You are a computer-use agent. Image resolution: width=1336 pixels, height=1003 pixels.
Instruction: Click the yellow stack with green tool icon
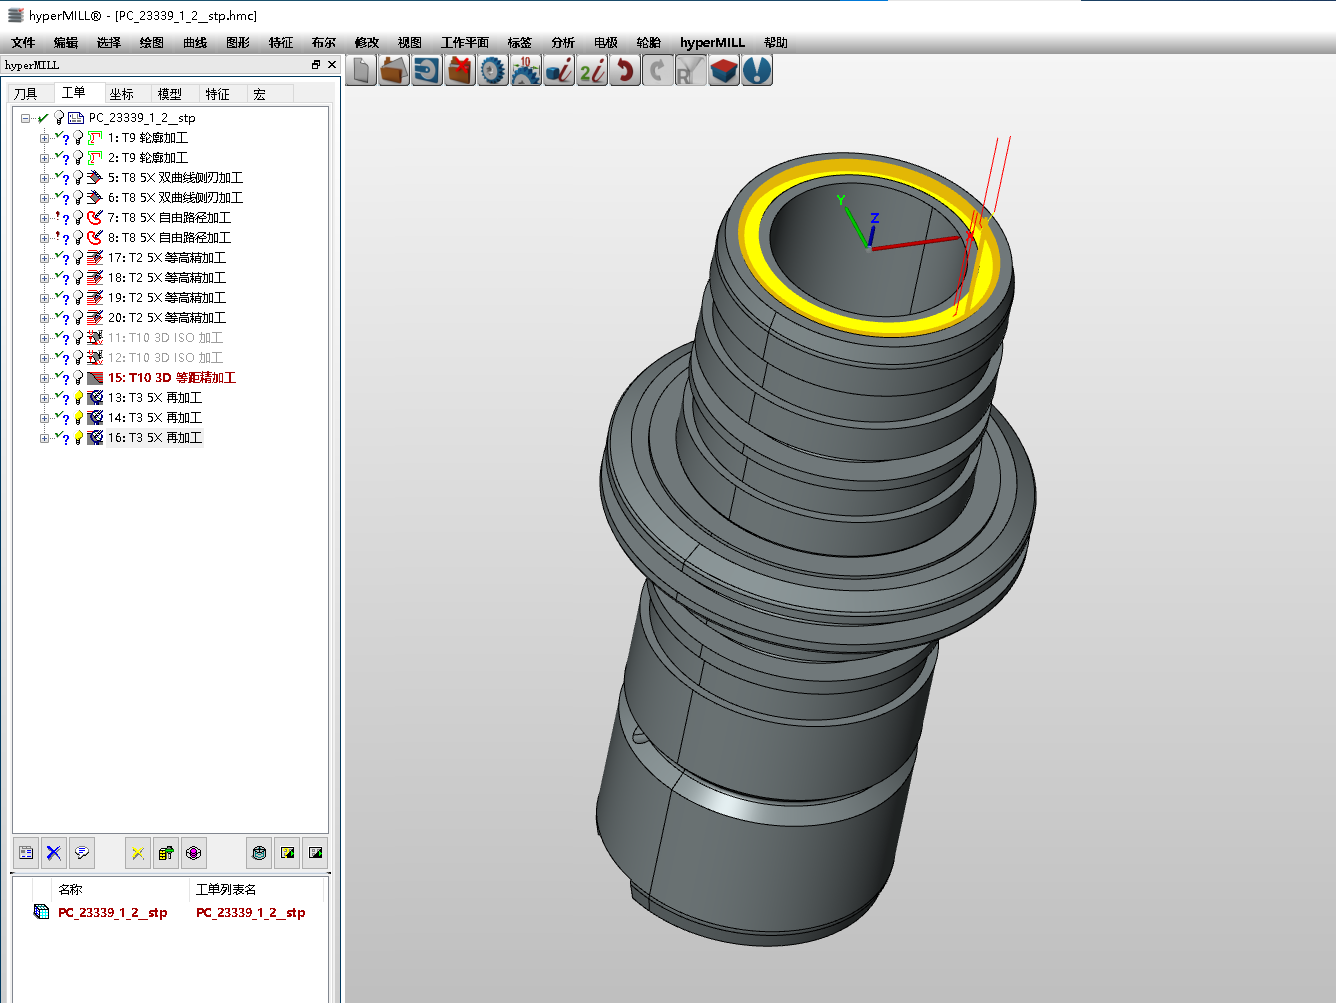pyautogui.click(x=166, y=853)
